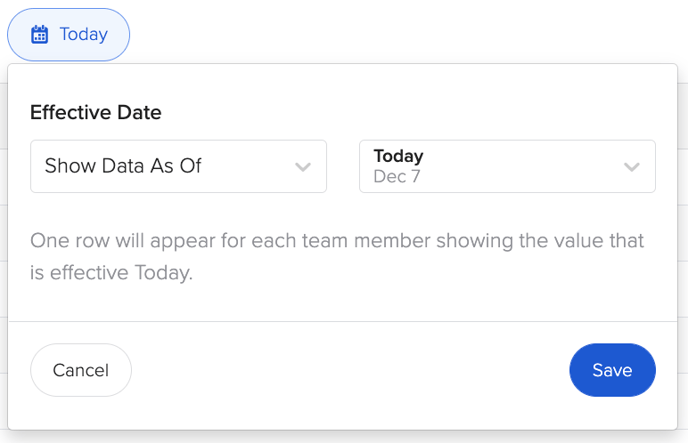Expand the chevron beside Today Dec 7
This screenshot has height=443, width=688.
(x=632, y=167)
